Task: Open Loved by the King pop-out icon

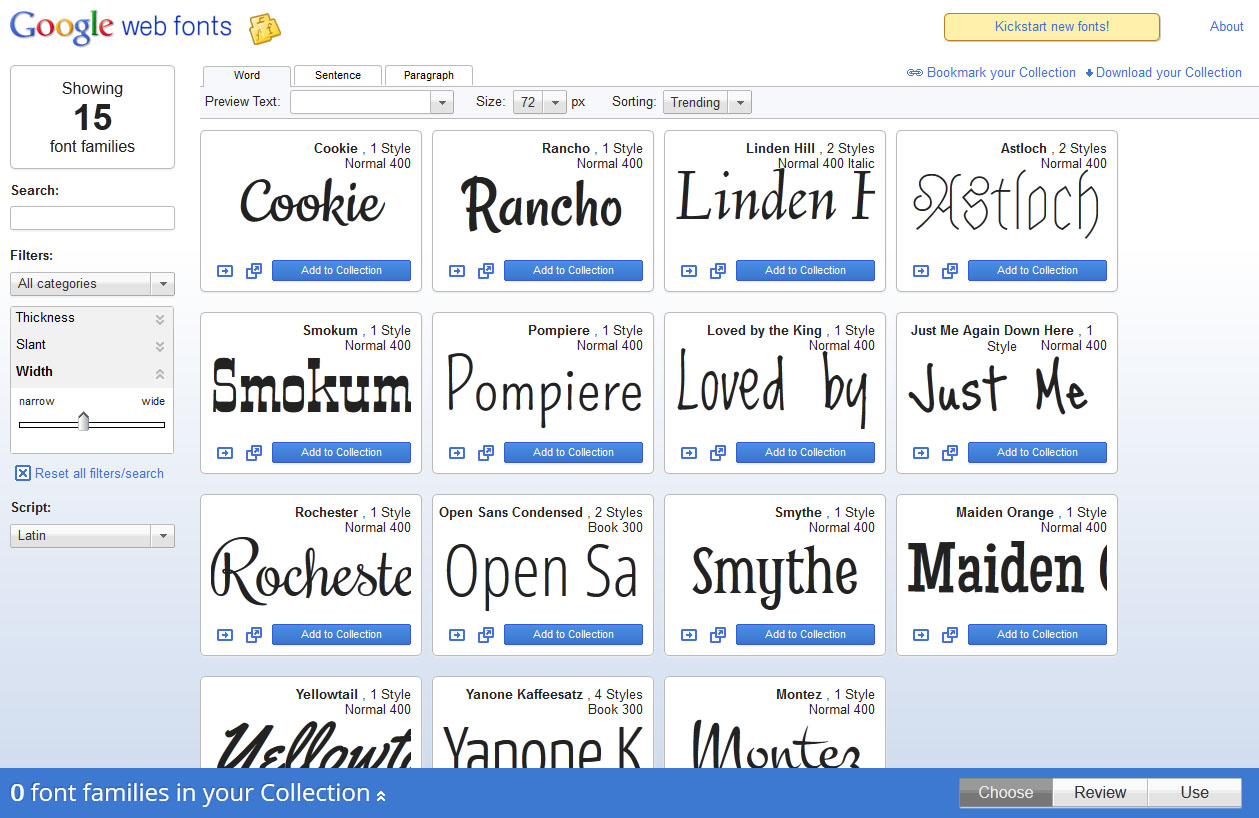Action: coord(718,453)
